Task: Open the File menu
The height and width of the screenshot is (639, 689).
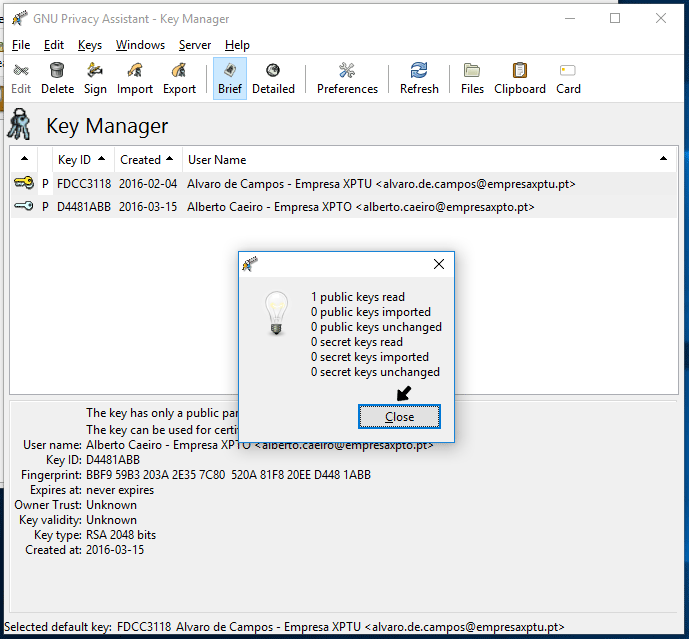Action: 21,45
